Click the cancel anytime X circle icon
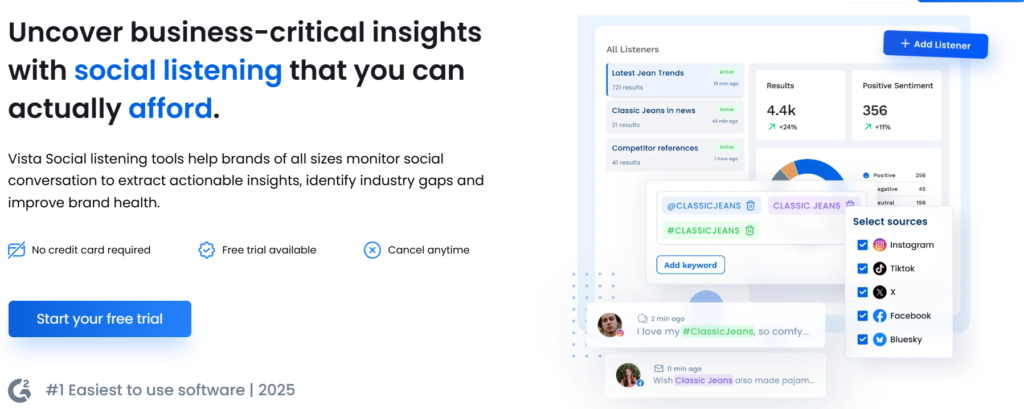This screenshot has width=1024, height=409. (x=372, y=250)
